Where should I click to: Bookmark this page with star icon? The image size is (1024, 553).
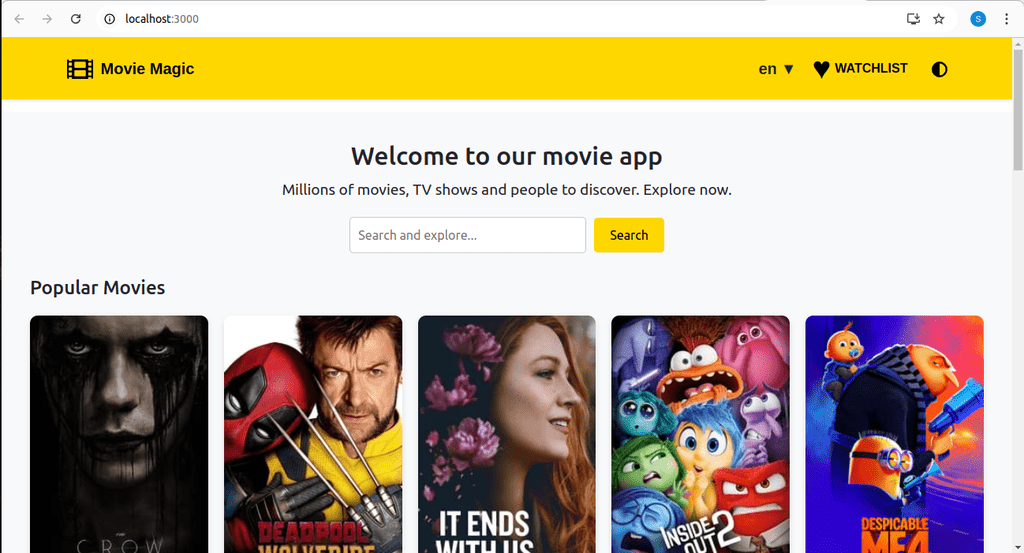tap(938, 19)
